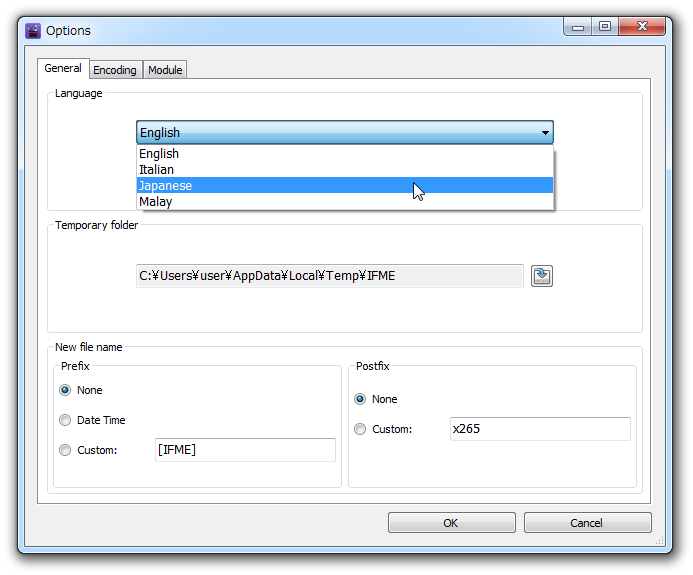Switch to the Module tab

pyautogui.click(x=165, y=70)
